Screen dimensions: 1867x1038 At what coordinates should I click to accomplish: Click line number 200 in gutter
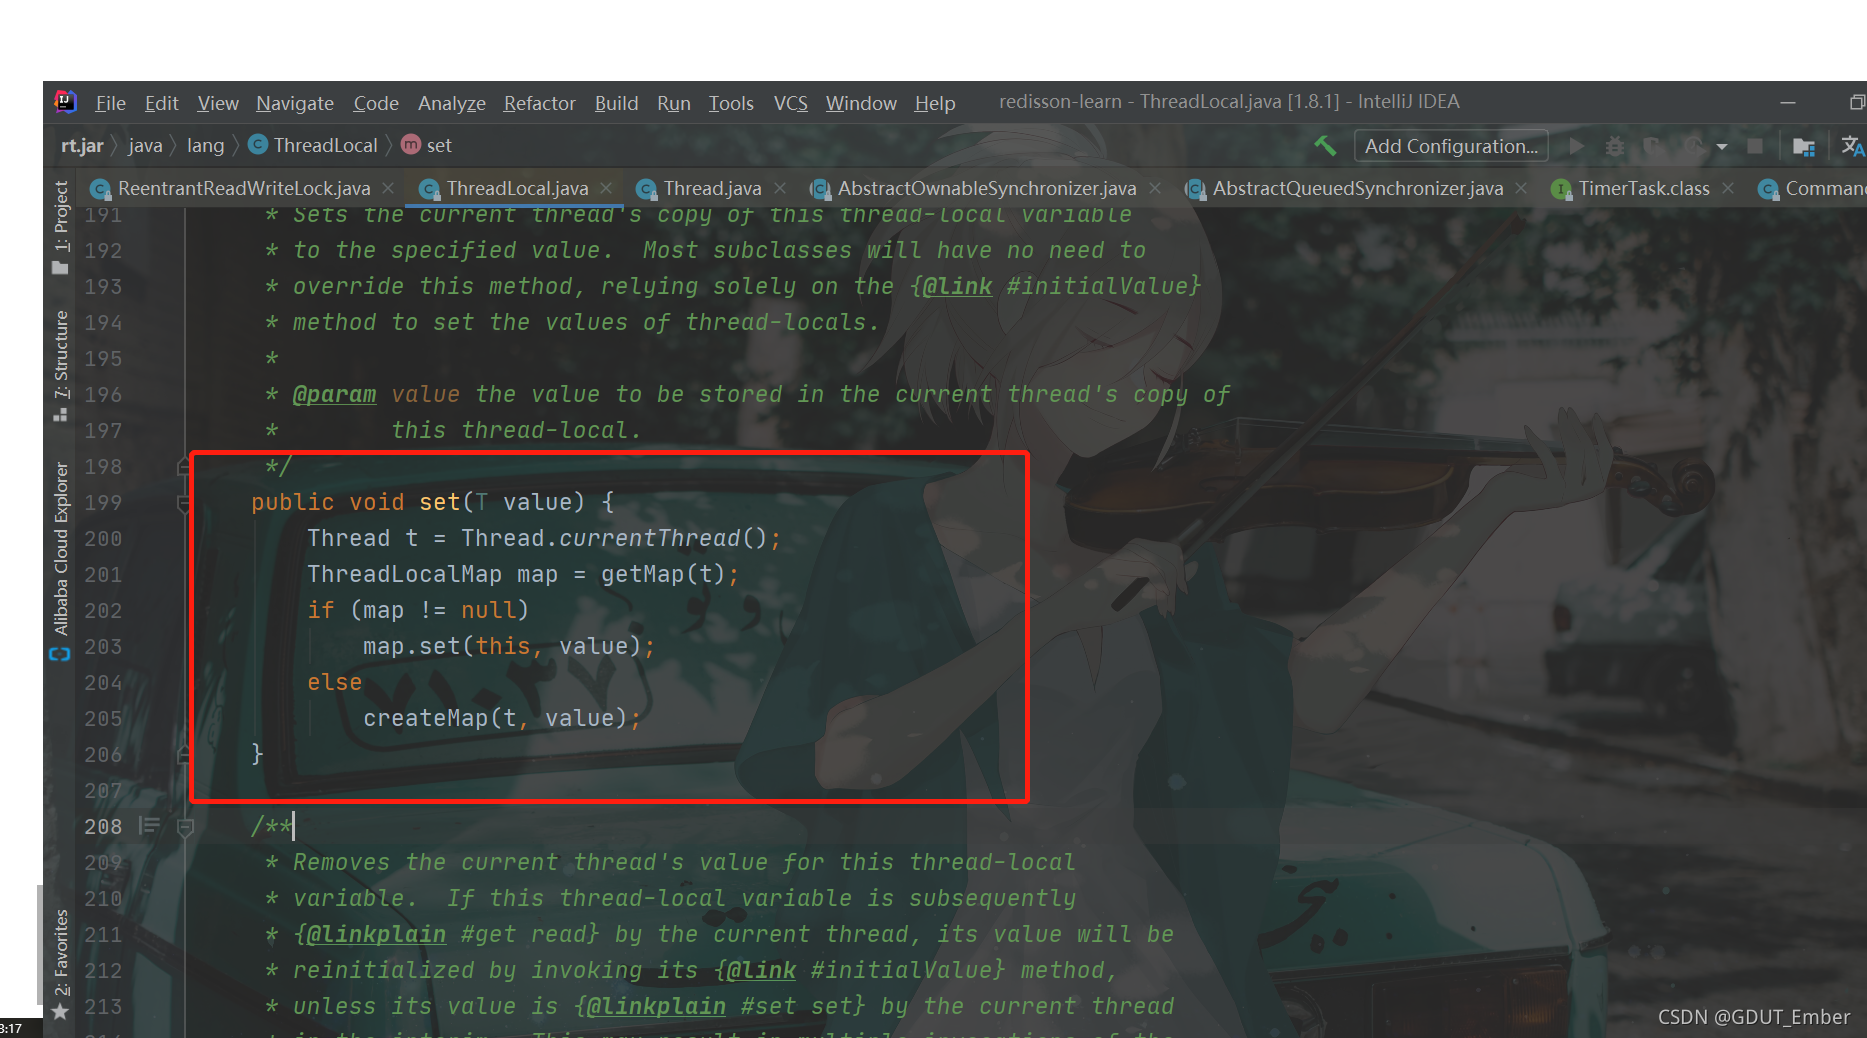point(103,539)
